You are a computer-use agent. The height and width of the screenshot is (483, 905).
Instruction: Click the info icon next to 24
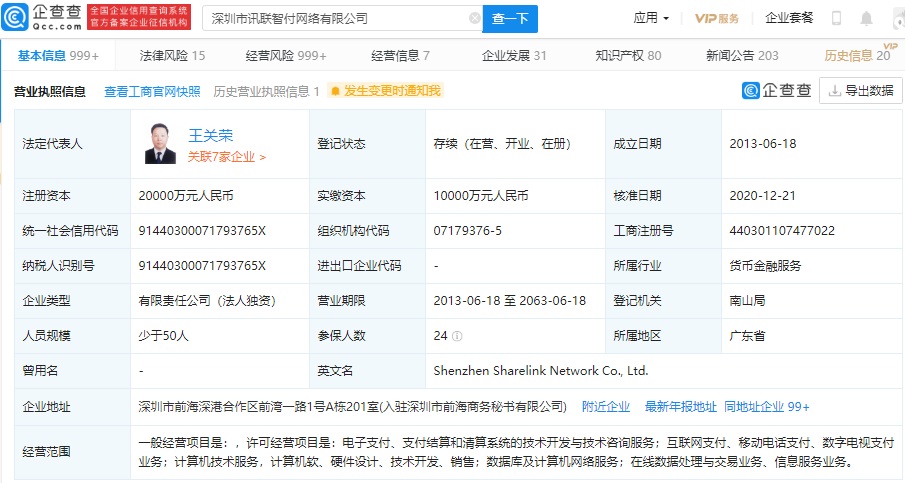click(457, 336)
